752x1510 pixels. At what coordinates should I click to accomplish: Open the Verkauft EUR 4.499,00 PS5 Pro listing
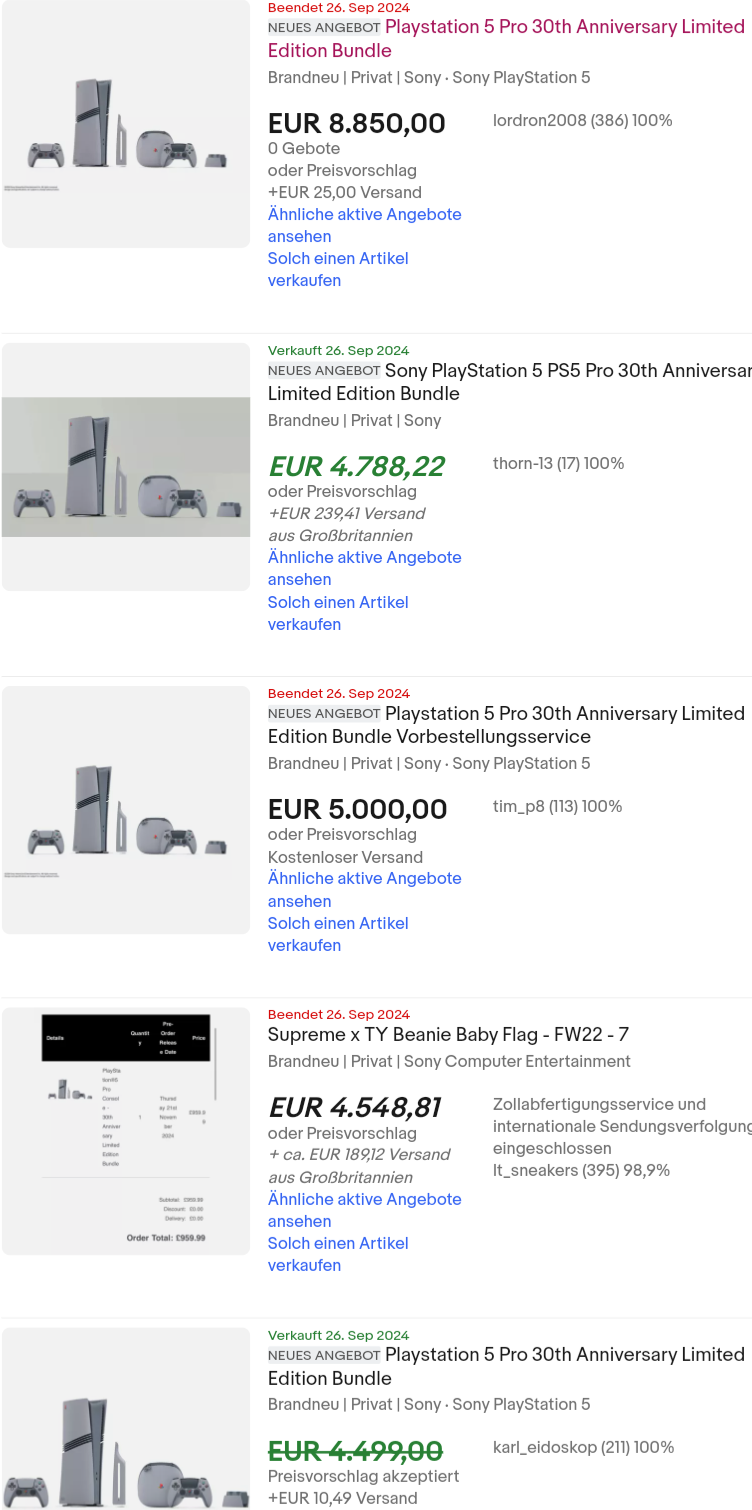click(504, 1366)
